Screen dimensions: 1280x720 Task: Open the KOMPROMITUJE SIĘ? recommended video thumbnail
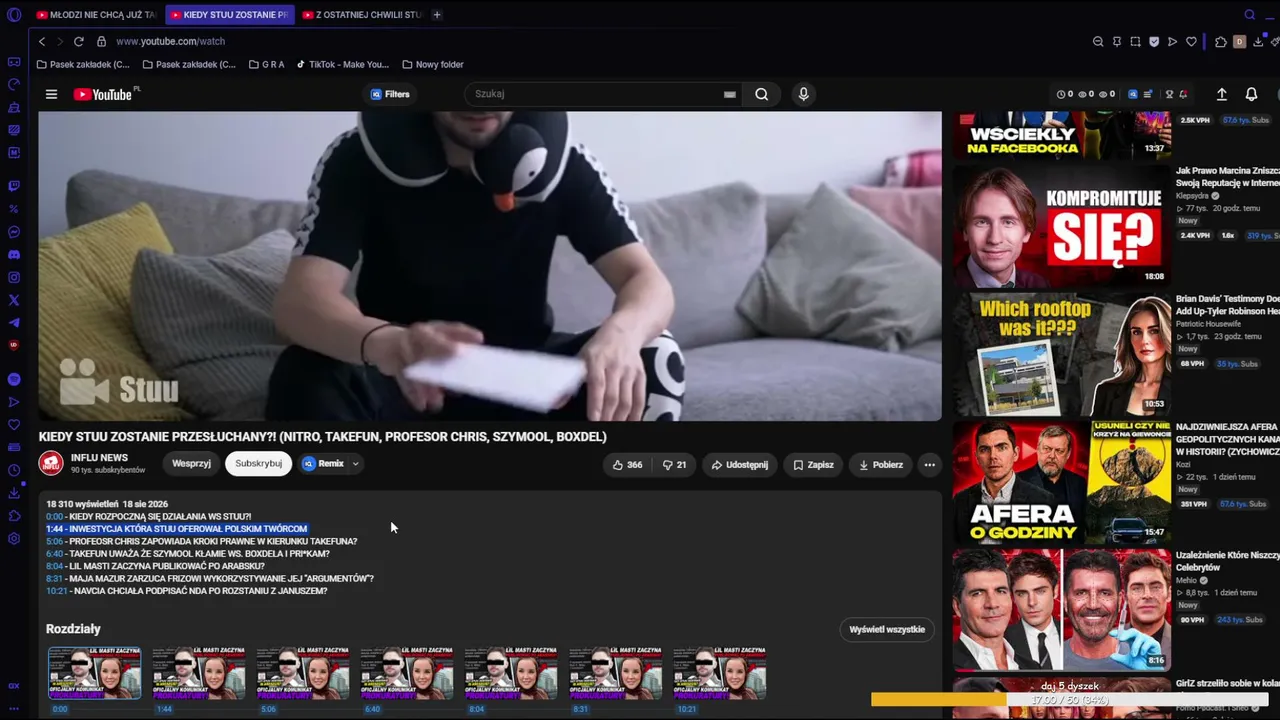(x=1061, y=226)
